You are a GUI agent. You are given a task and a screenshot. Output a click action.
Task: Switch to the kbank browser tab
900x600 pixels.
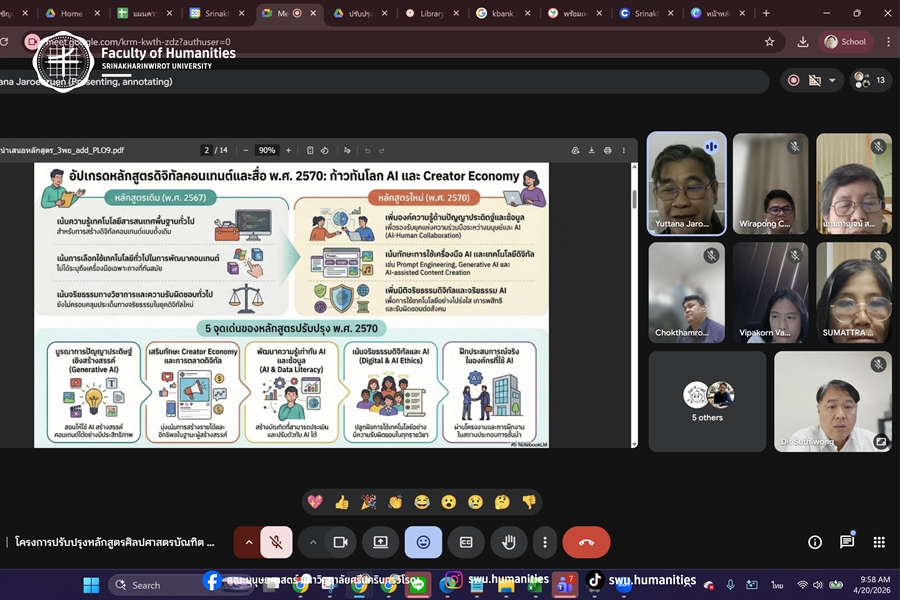click(502, 14)
